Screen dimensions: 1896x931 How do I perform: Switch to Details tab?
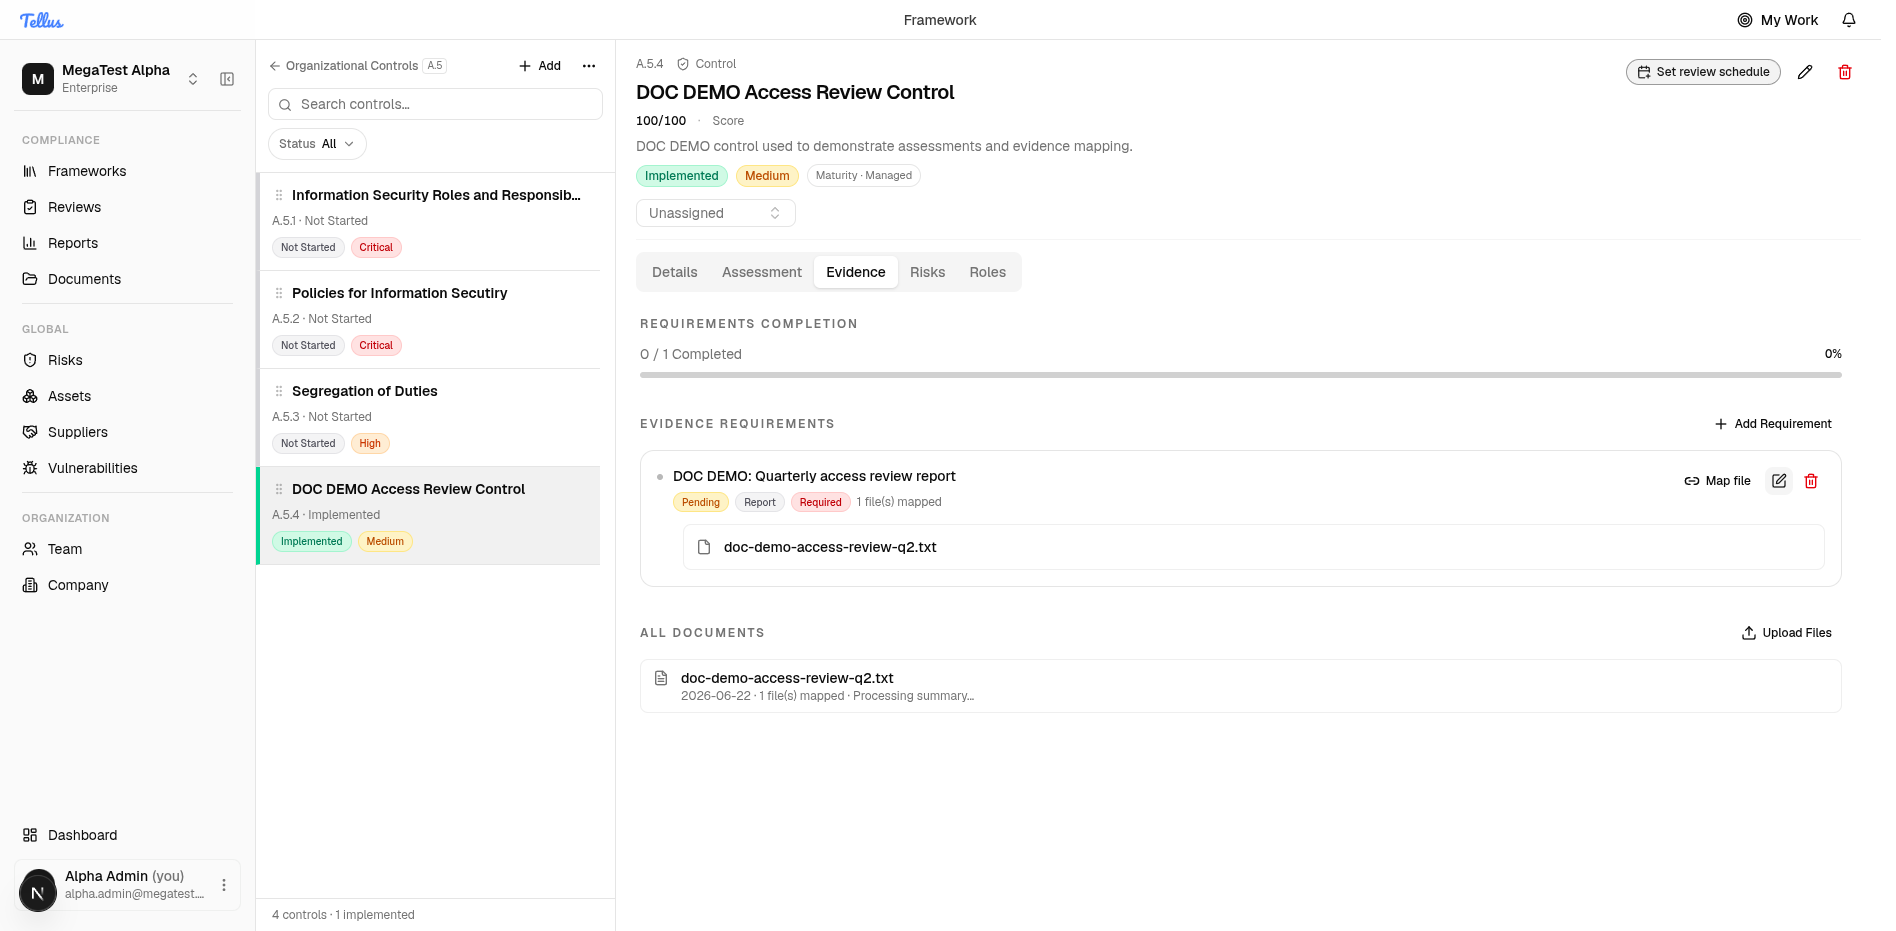pos(675,272)
